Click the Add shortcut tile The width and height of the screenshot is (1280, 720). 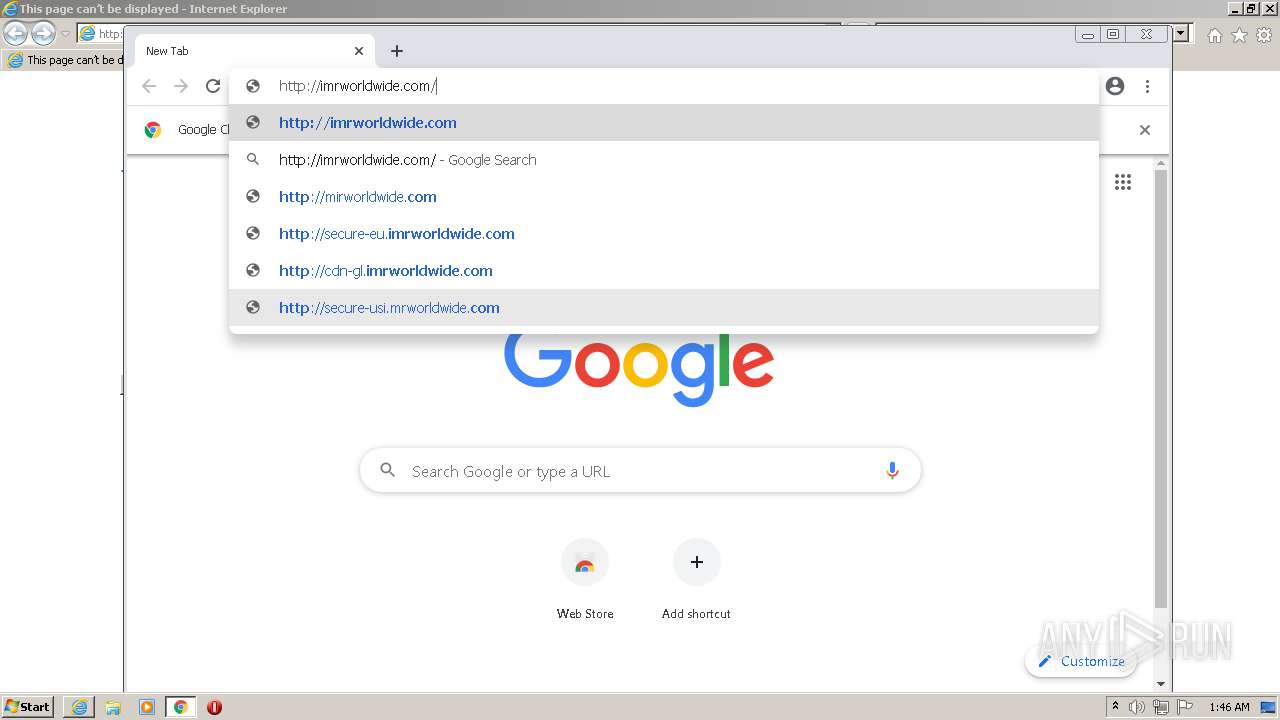696,578
